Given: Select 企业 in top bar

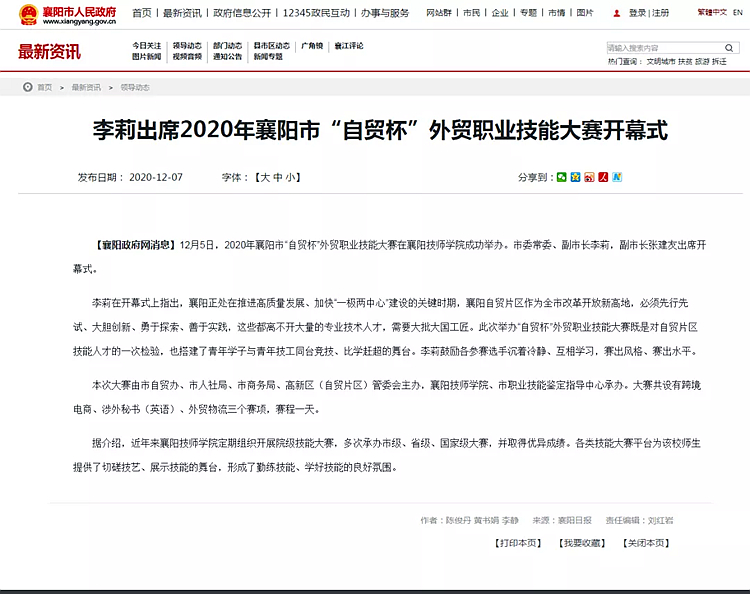Looking at the screenshot, I should [x=500, y=13].
